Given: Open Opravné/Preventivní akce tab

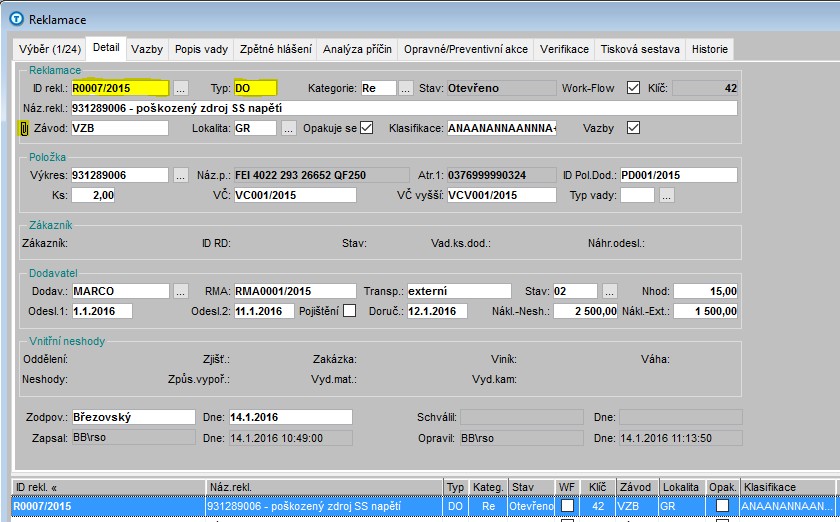Looking at the screenshot, I should click(x=466, y=49).
